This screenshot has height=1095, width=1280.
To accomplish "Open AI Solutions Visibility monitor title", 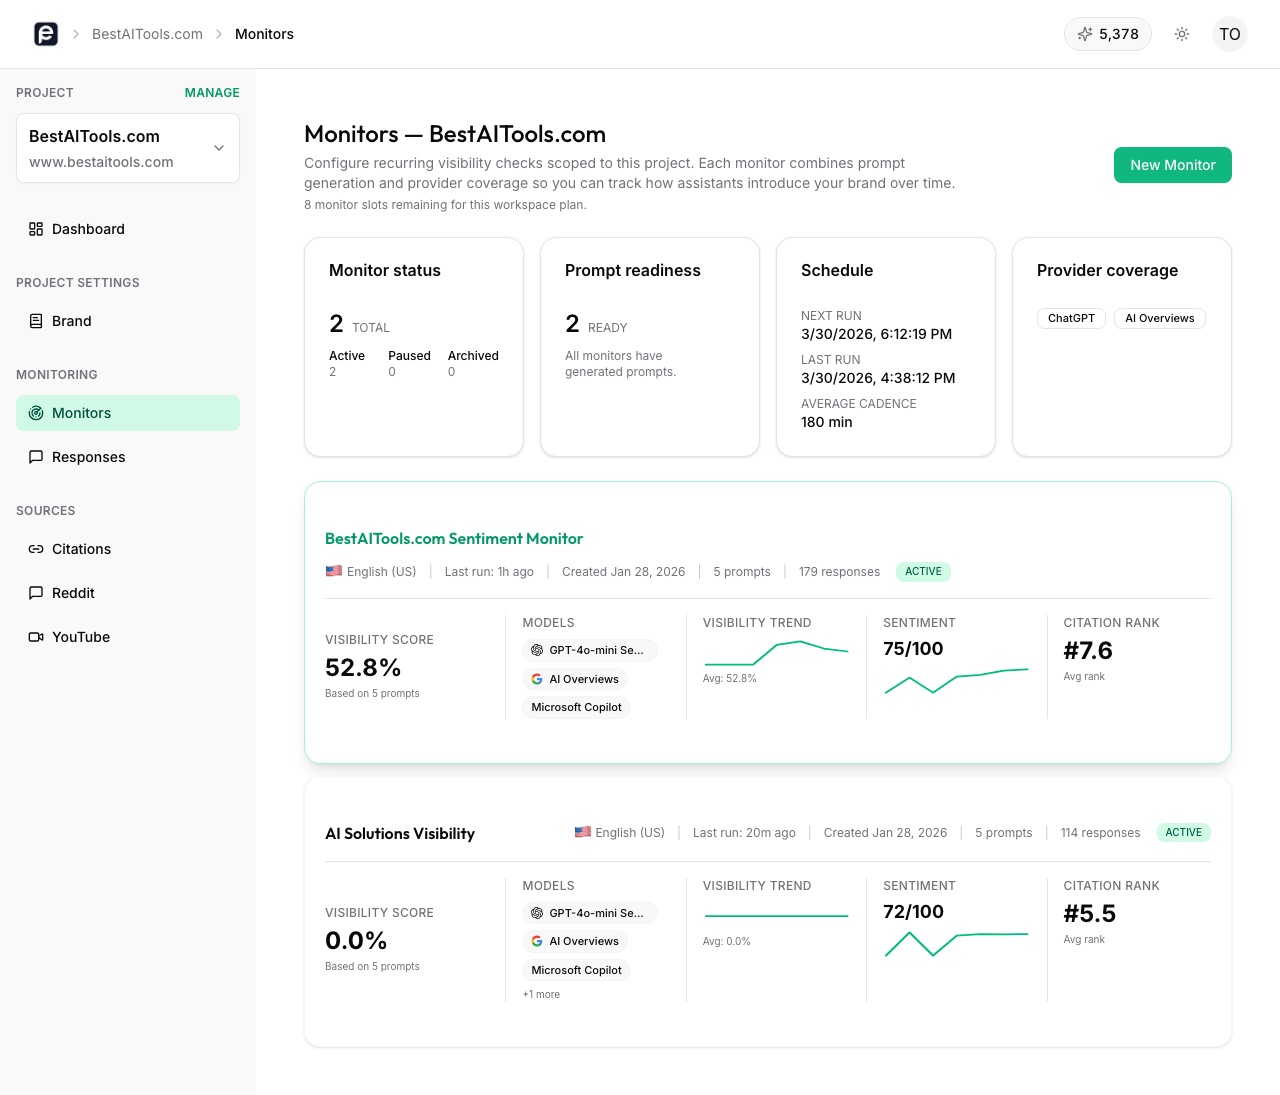I will 400,834.
